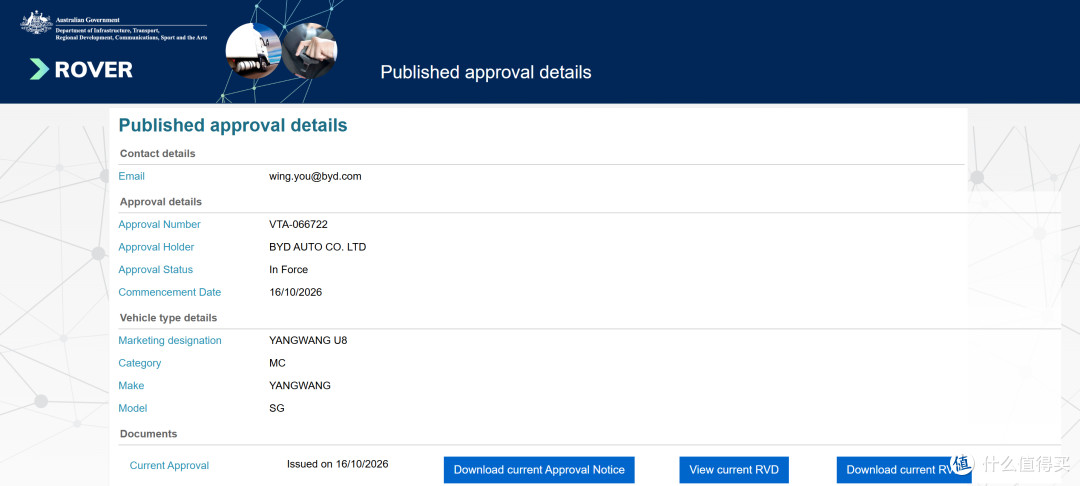The image size is (1080, 486).
Task: Click the ROVER logo
Action: [81, 70]
